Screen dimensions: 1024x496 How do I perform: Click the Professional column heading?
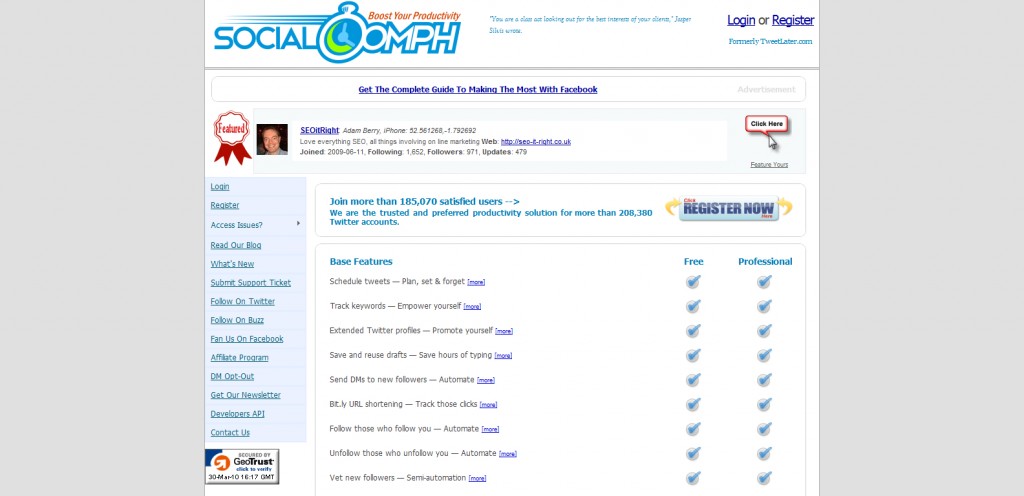[x=765, y=262]
